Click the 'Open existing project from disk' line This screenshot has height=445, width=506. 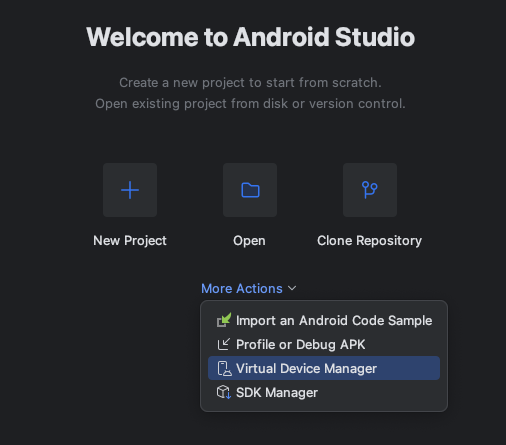250,104
